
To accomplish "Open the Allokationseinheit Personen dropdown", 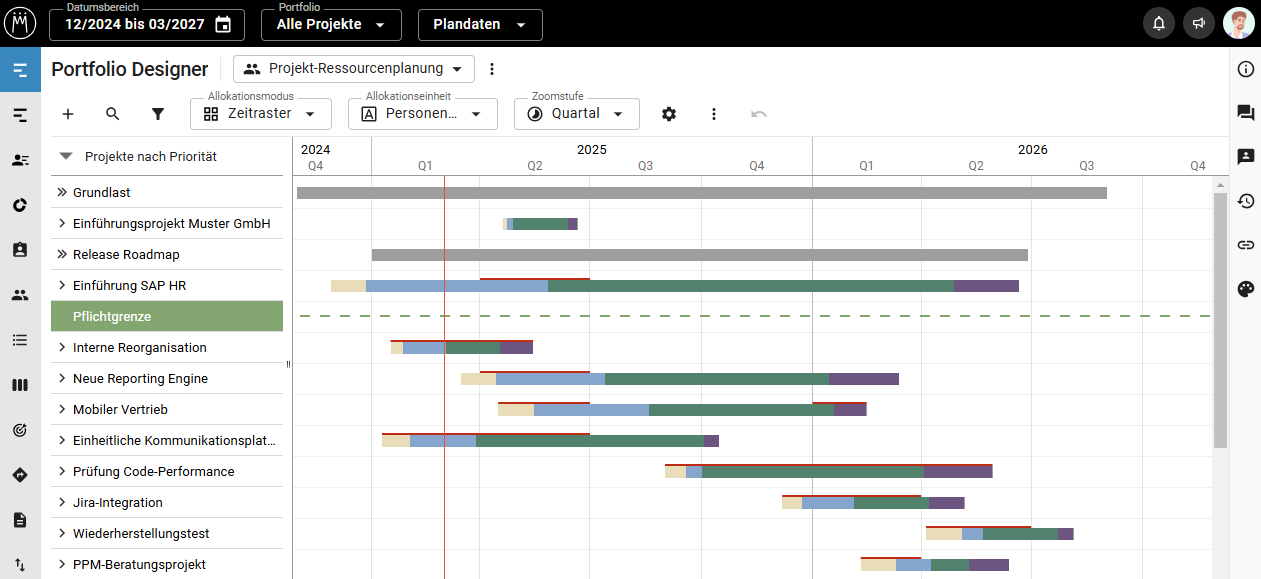I will click(x=422, y=114).
